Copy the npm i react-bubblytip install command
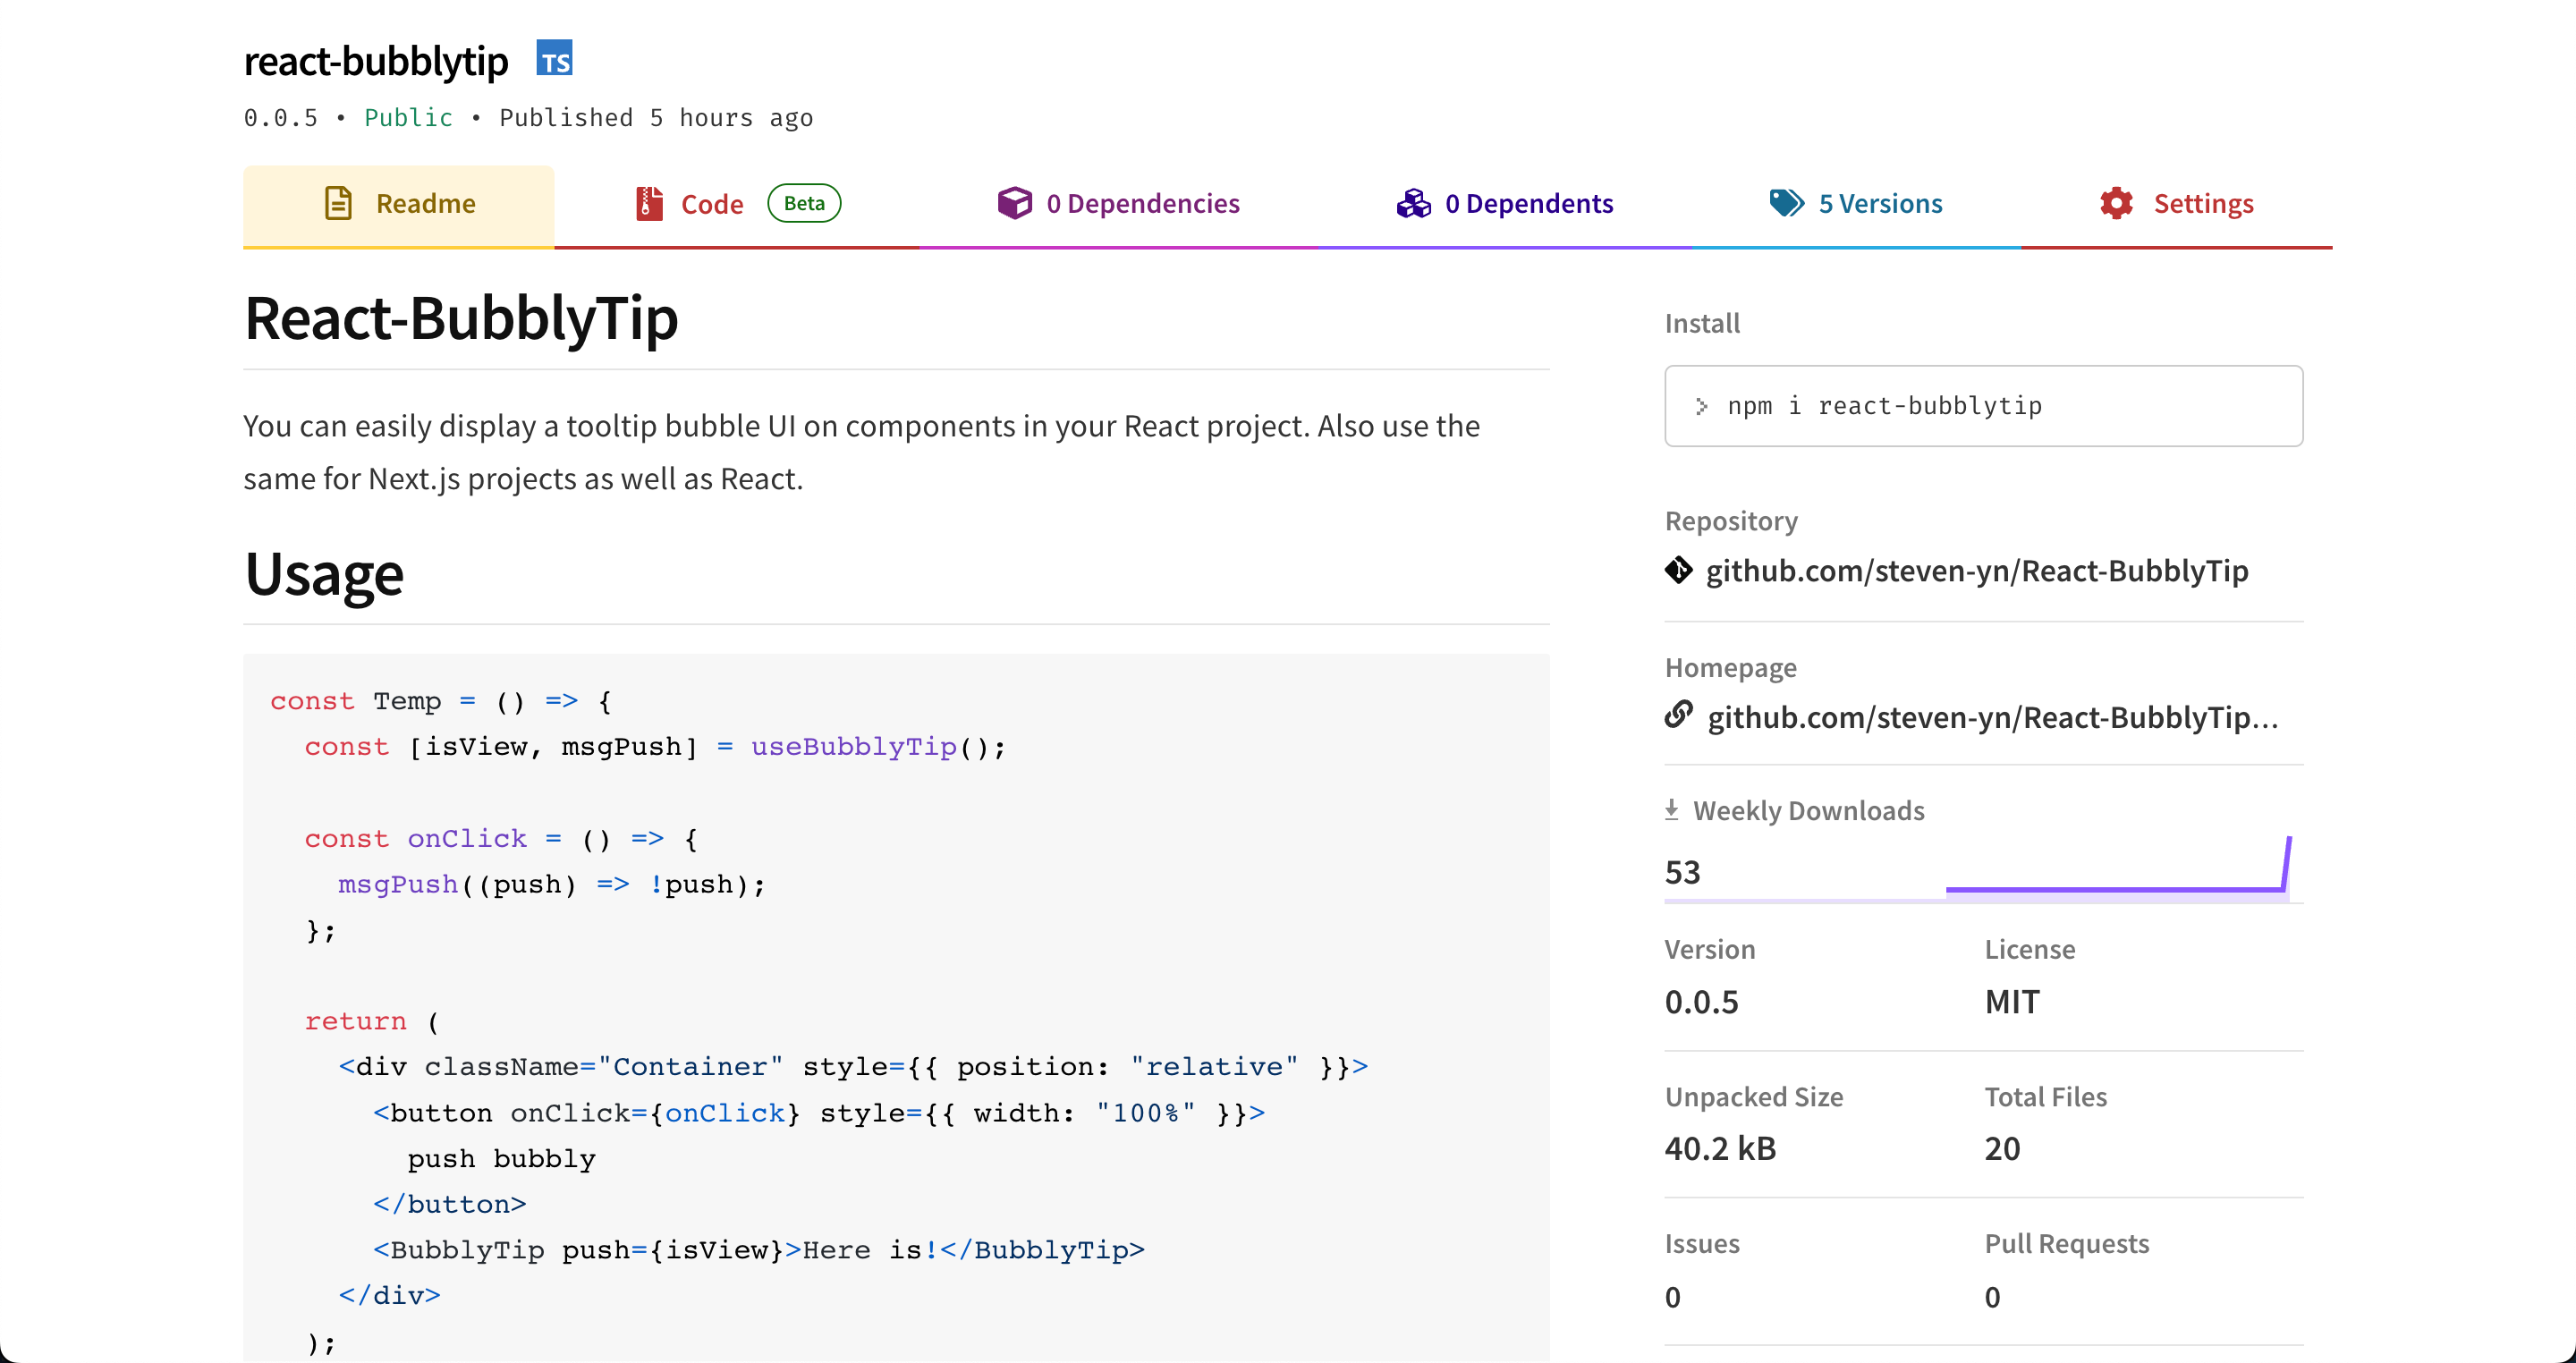This screenshot has width=2576, height=1363. point(1983,406)
